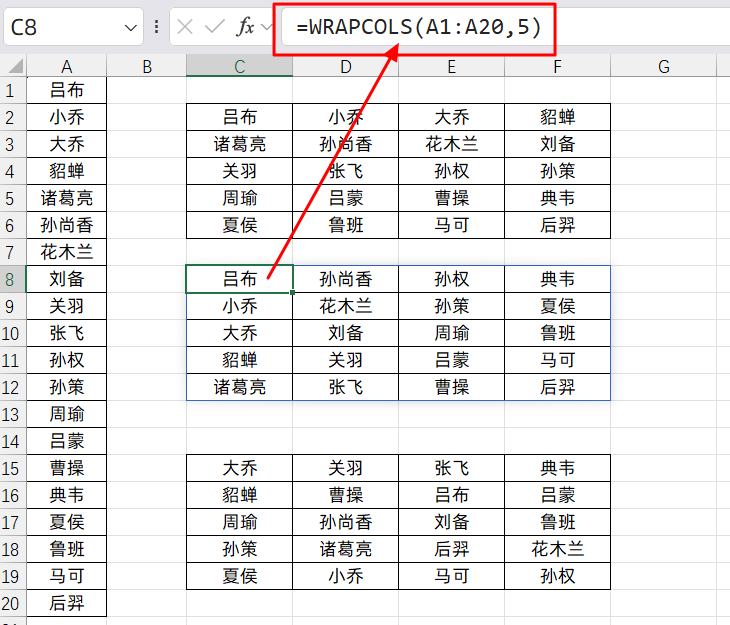
Task: Click cell D12 containing 张飞
Action: point(345,387)
